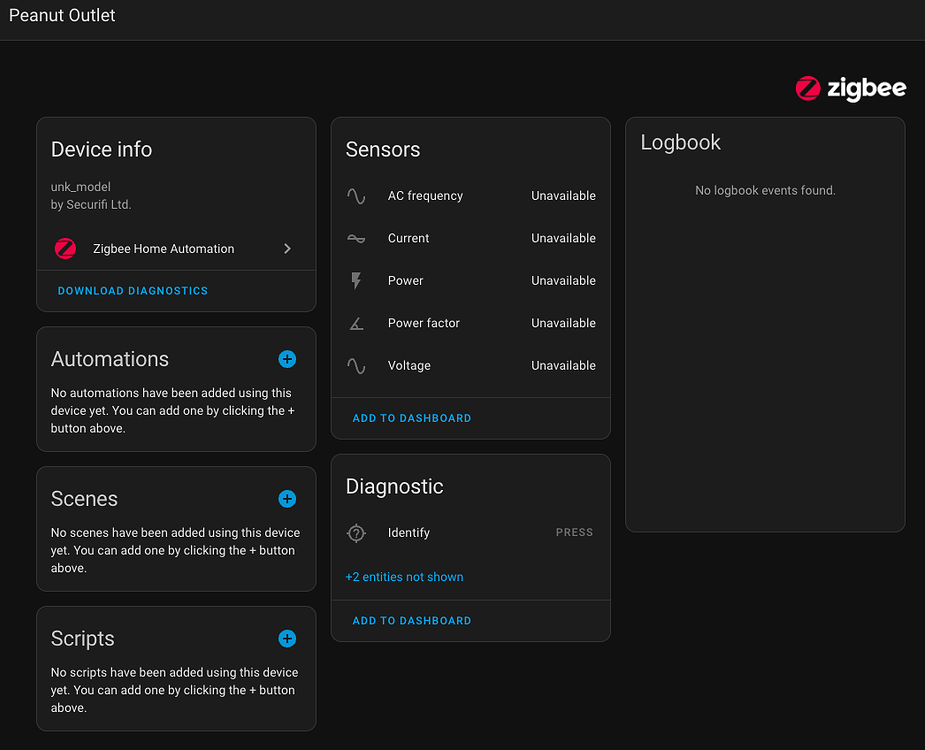Click ADD TO DASHBOARD under Sensors
The width and height of the screenshot is (925, 750).
pos(411,418)
